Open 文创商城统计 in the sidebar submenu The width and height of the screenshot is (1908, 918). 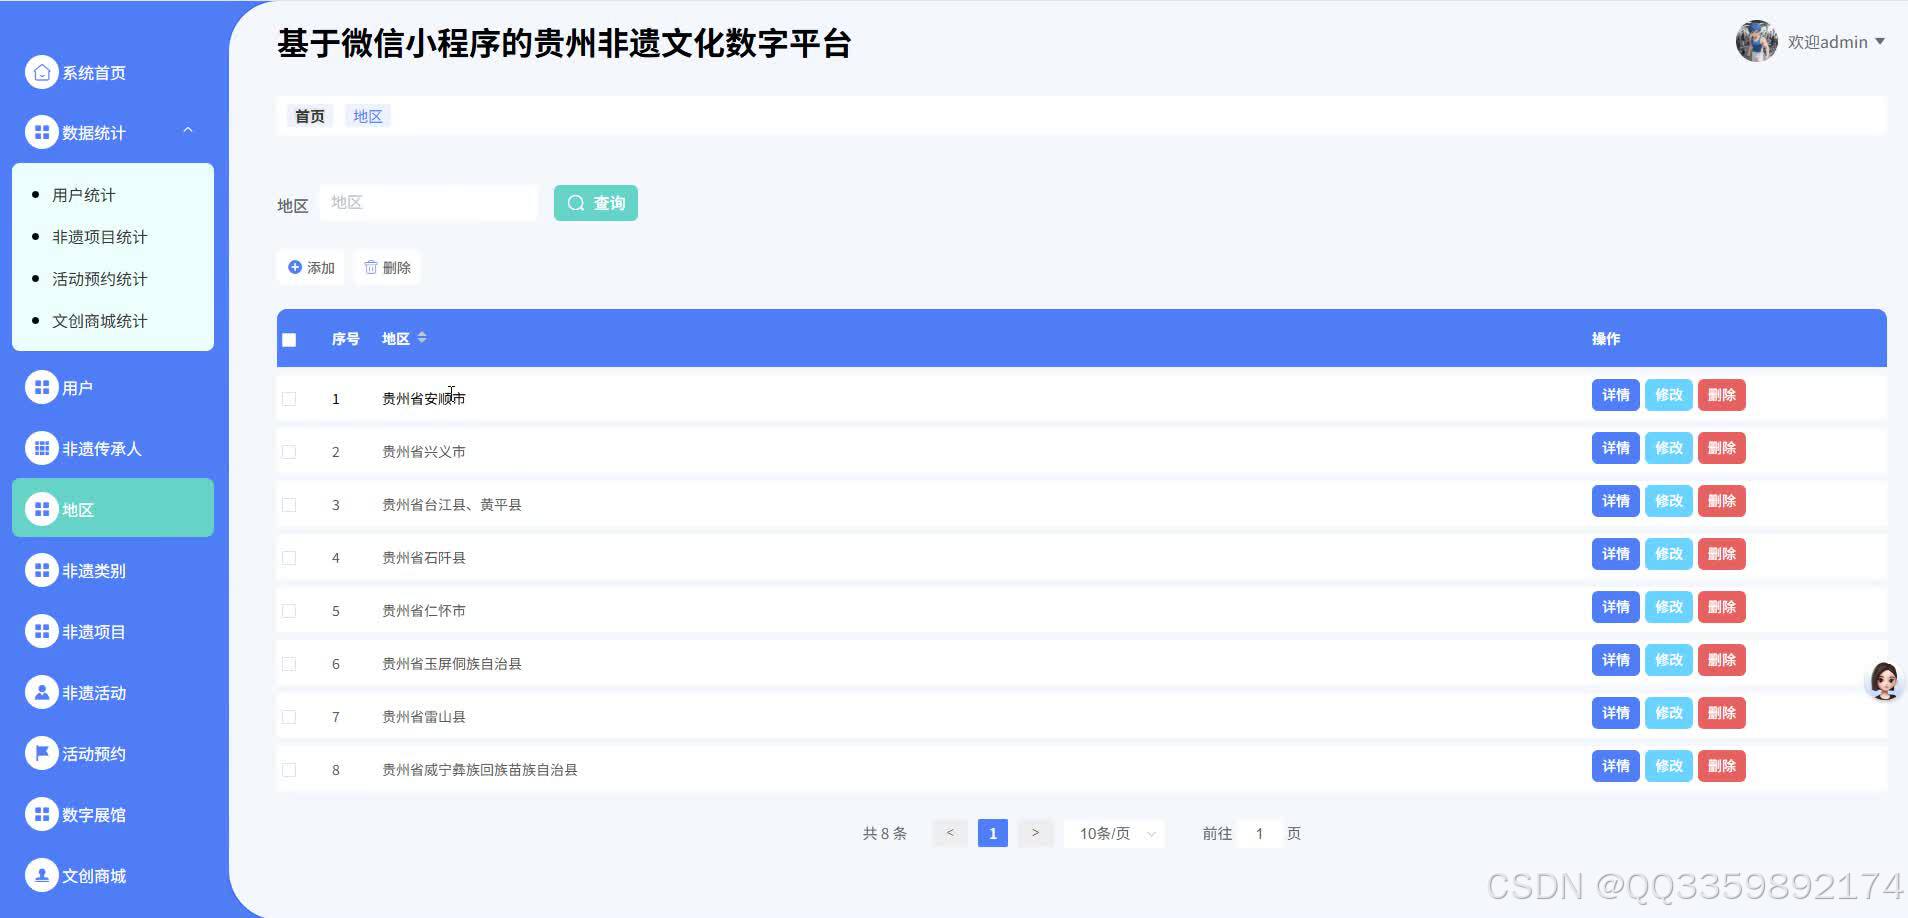(99, 321)
